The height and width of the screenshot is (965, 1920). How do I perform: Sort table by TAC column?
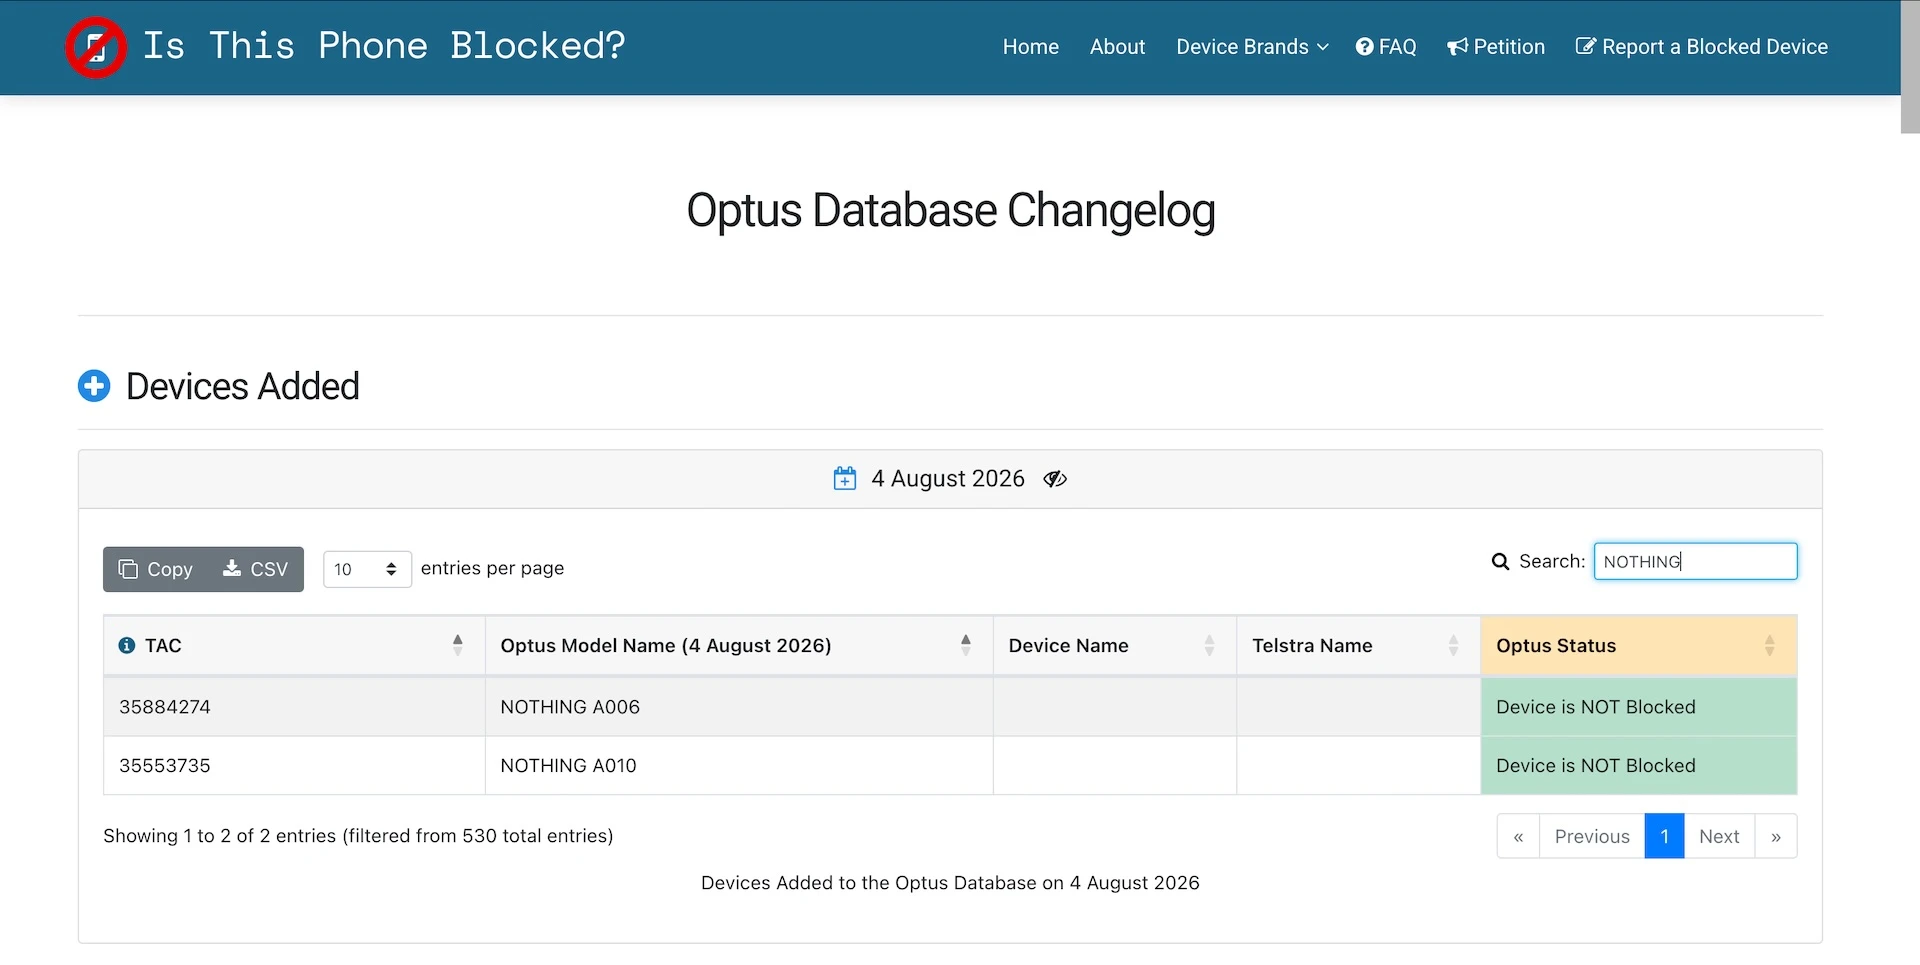coord(294,646)
